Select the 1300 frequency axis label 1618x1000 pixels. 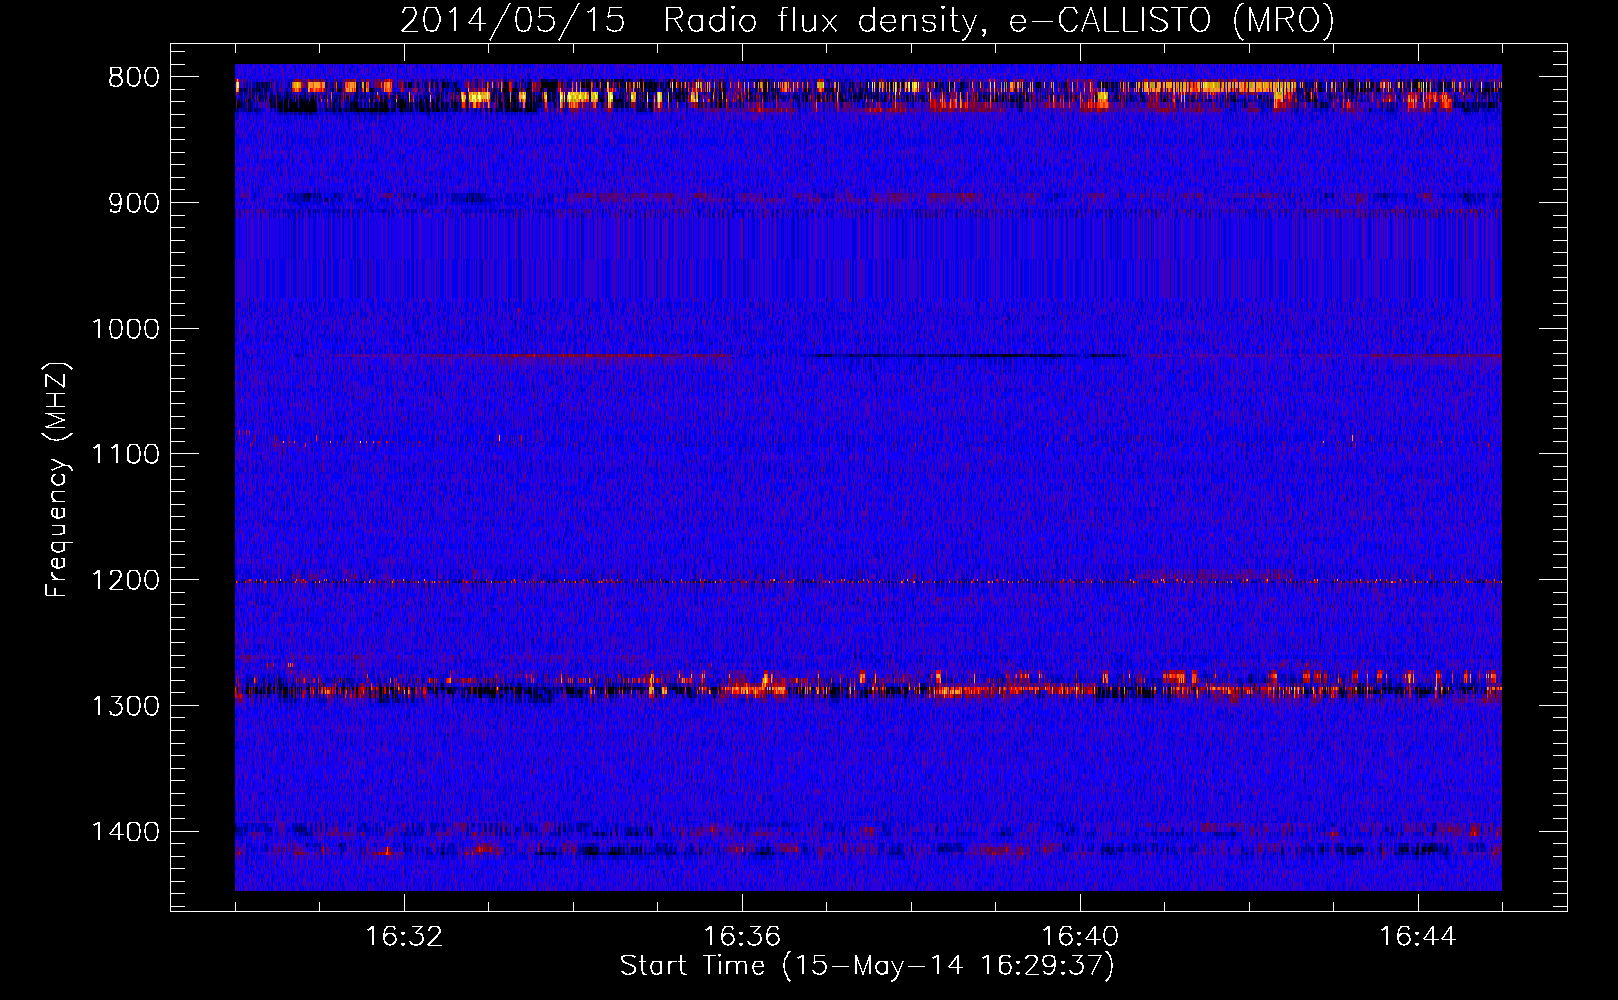125,706
